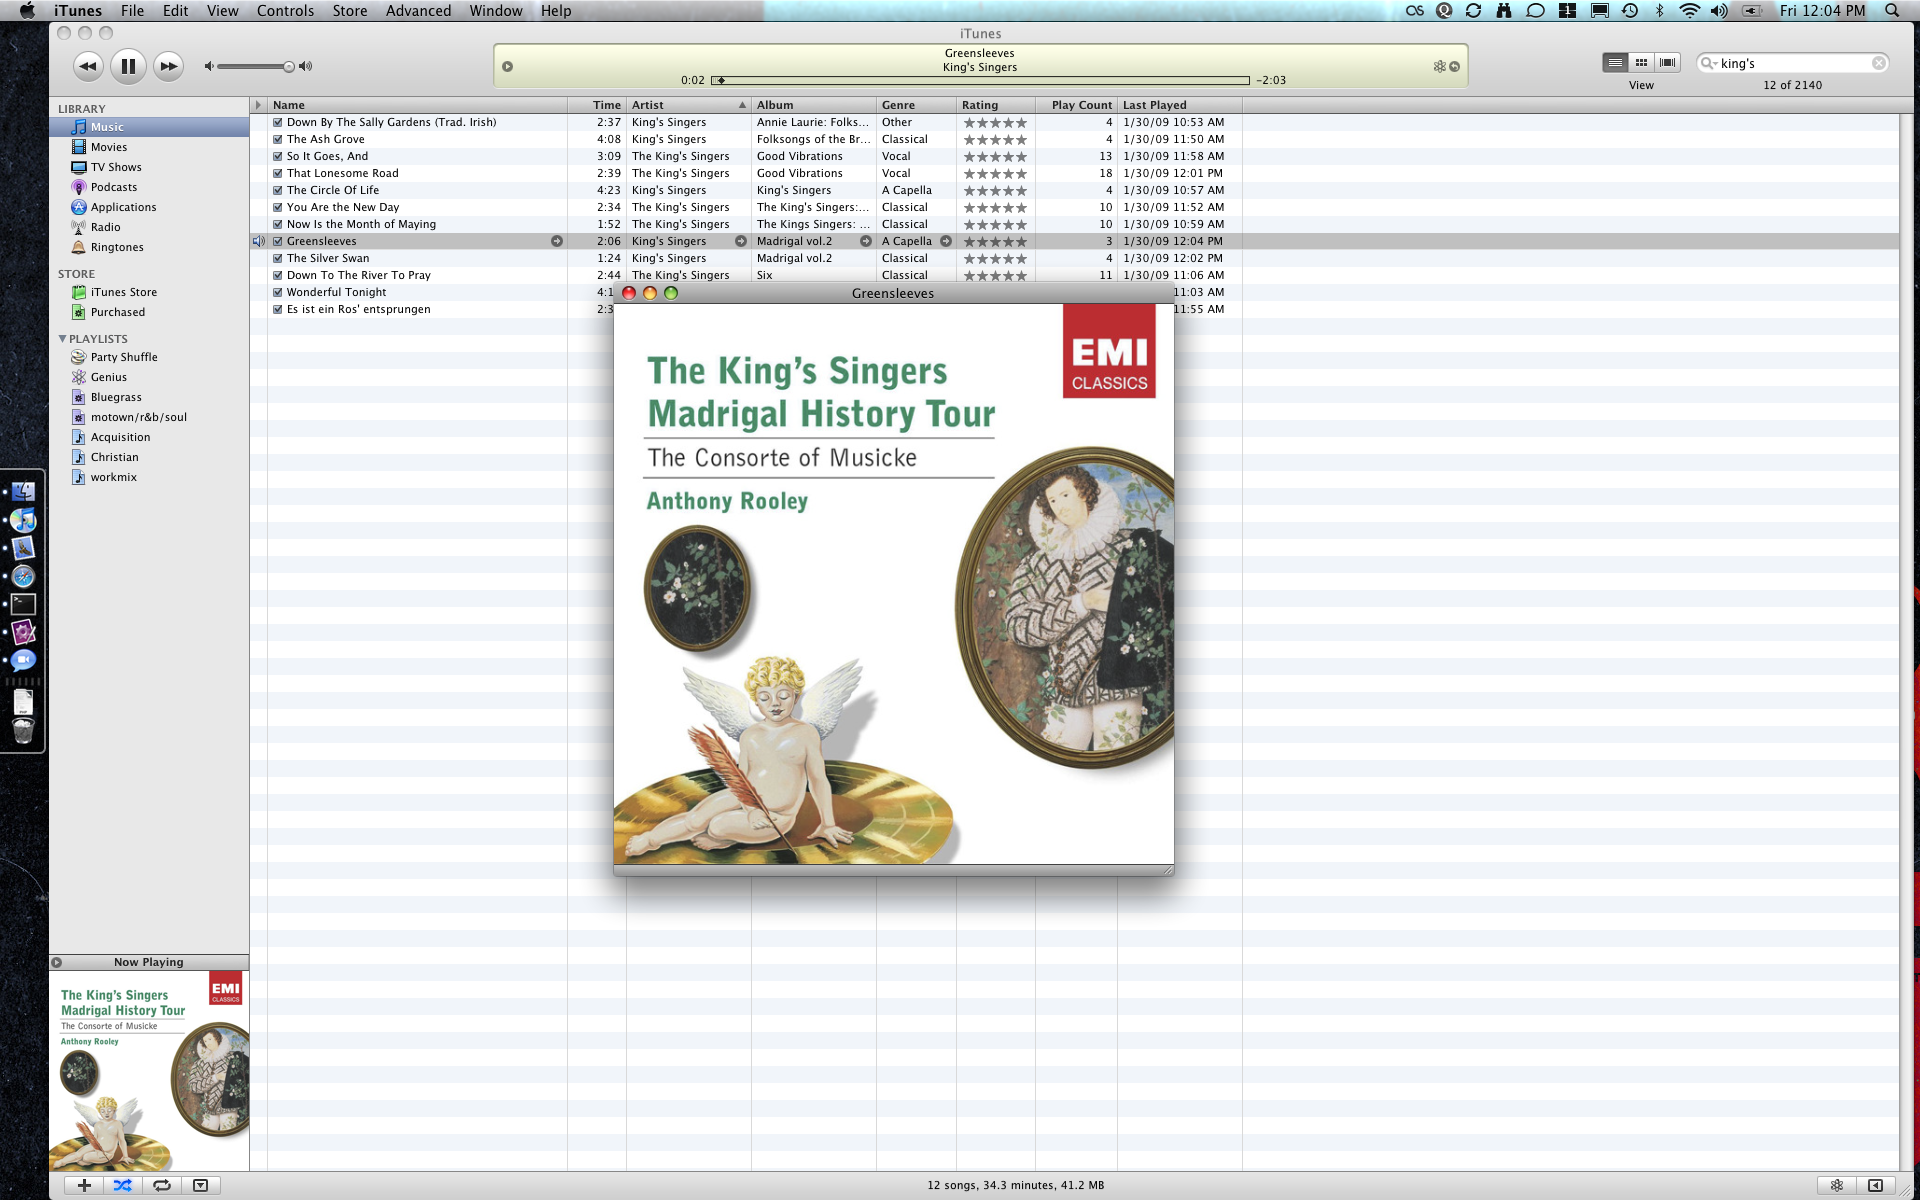This screenshot has width=1920, height=1200.
Task: Create new playlist with plus button
Action: [84, 1185]
